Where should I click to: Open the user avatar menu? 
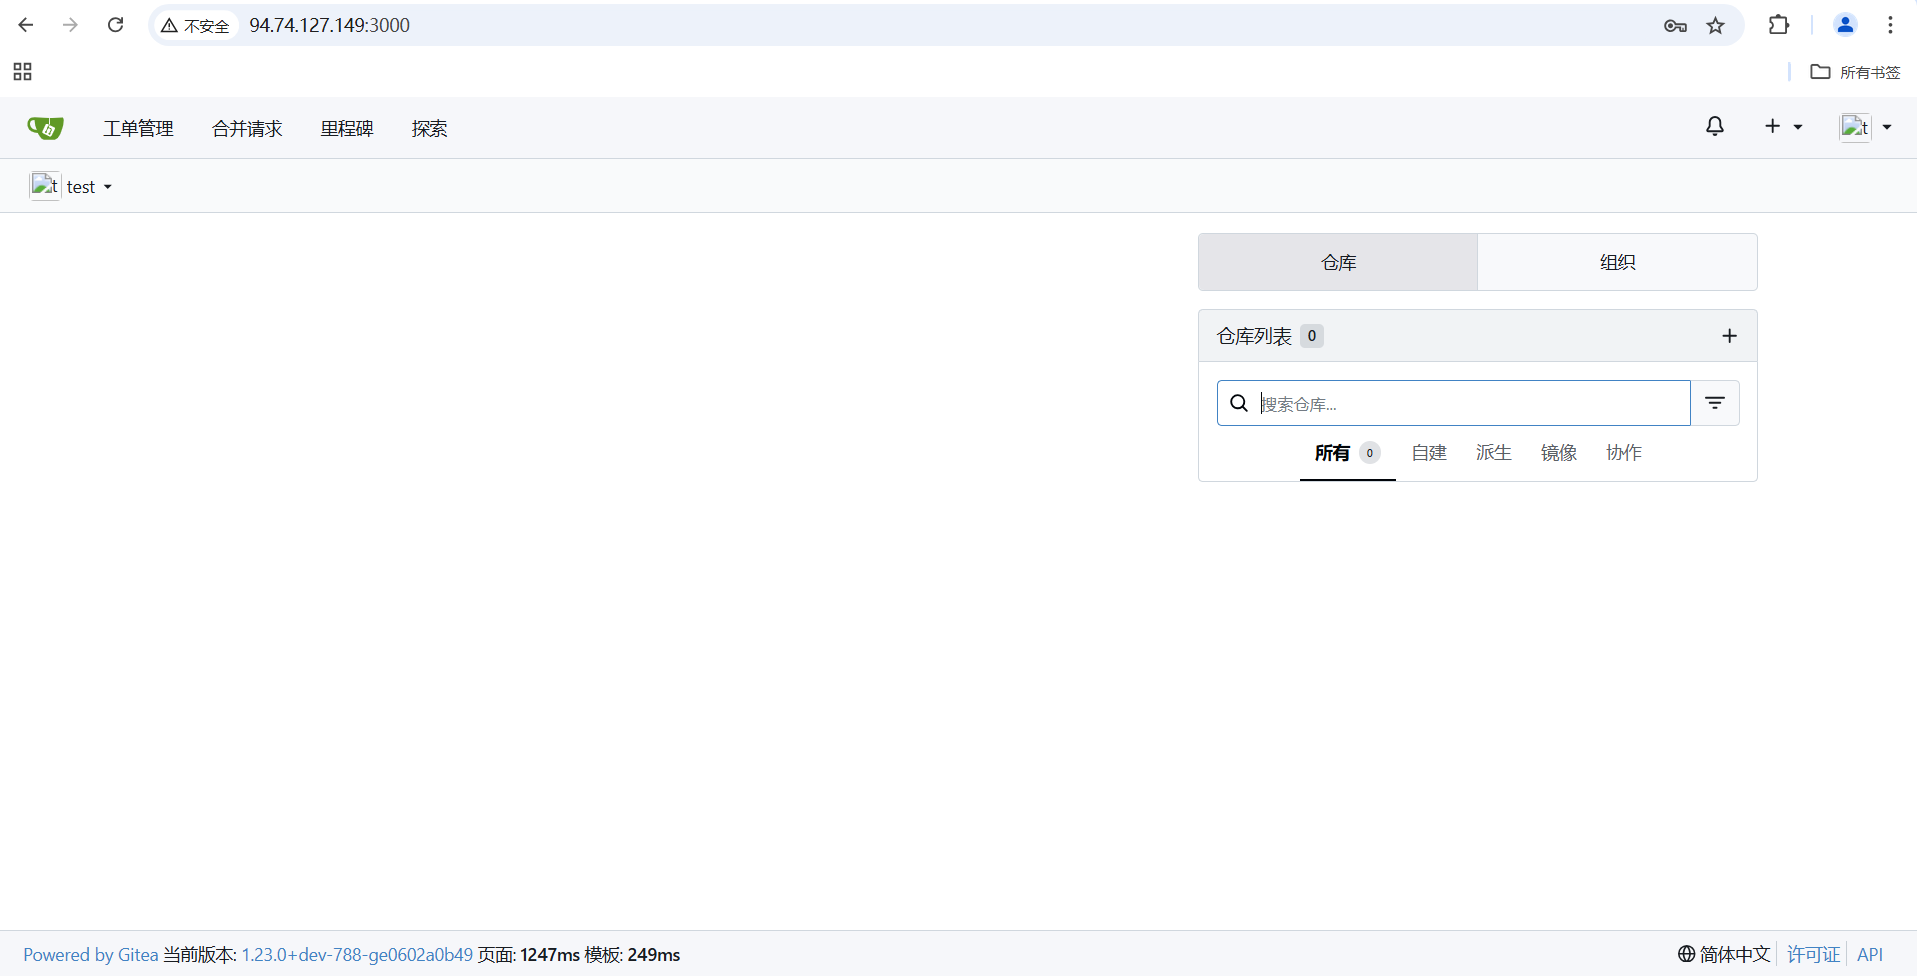click(x=1866, y=127)
